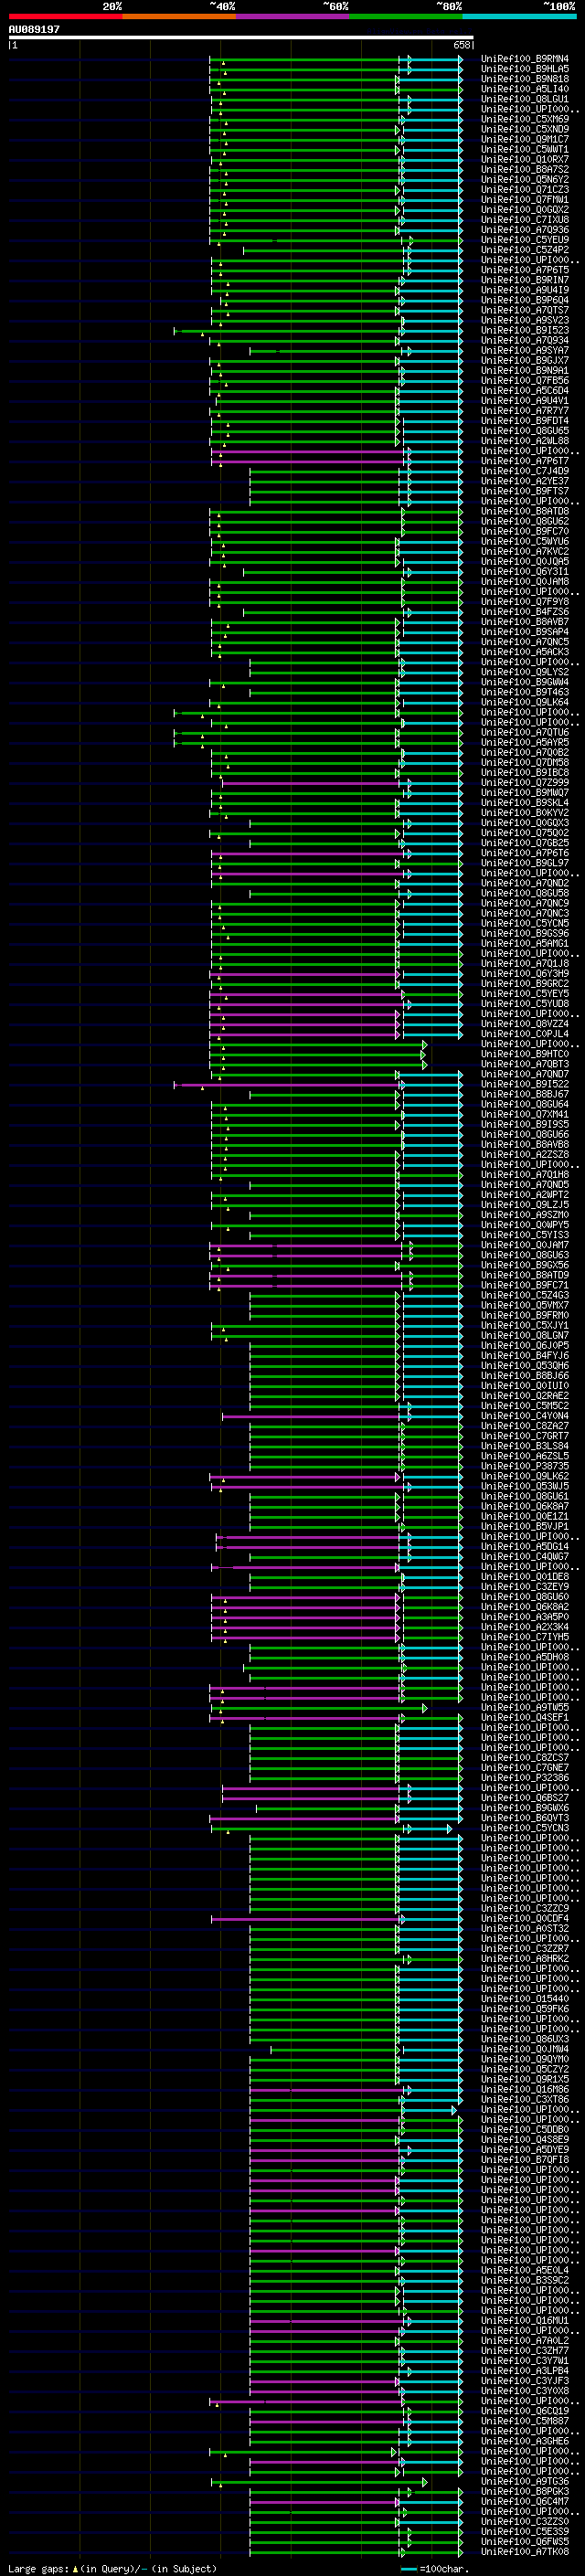Select hit label UniRef100_A7Q936
Screen dimensions: 585x2576
[x=525, y=230]
